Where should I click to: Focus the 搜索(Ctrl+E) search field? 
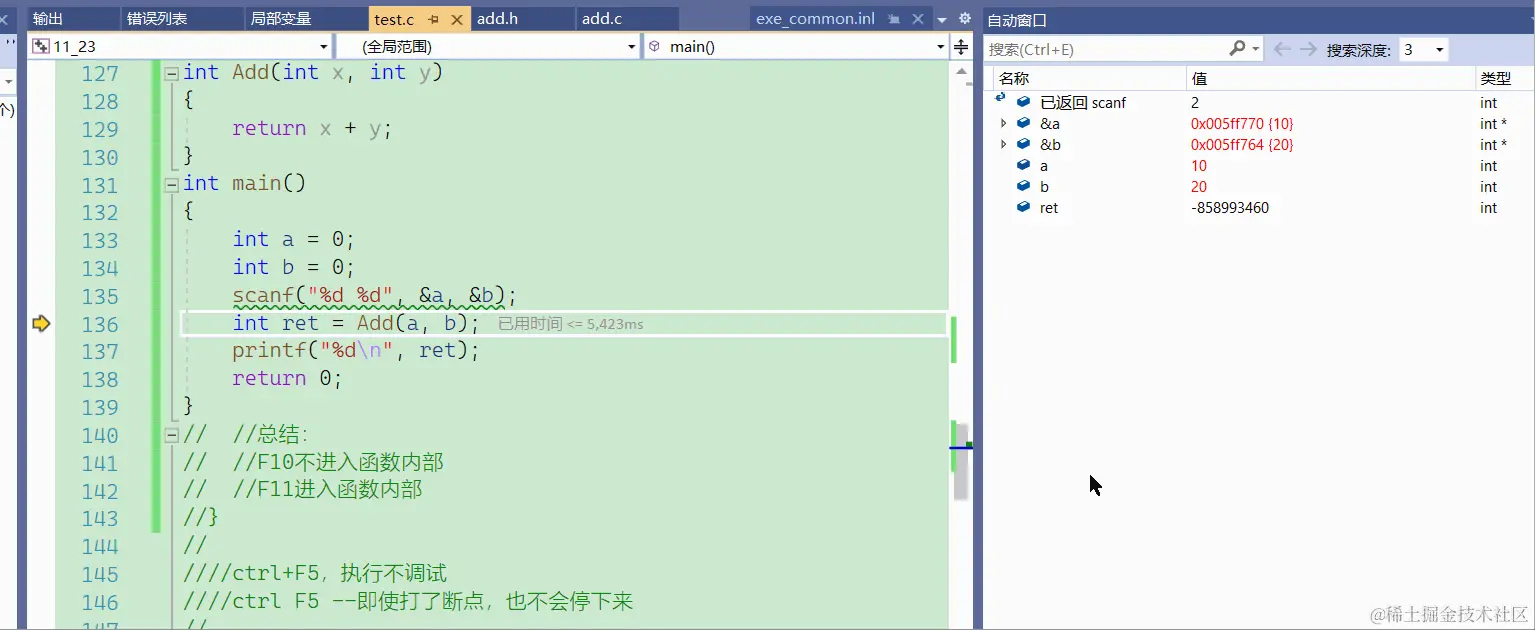pyautogui.click(x=1105, y=49)
